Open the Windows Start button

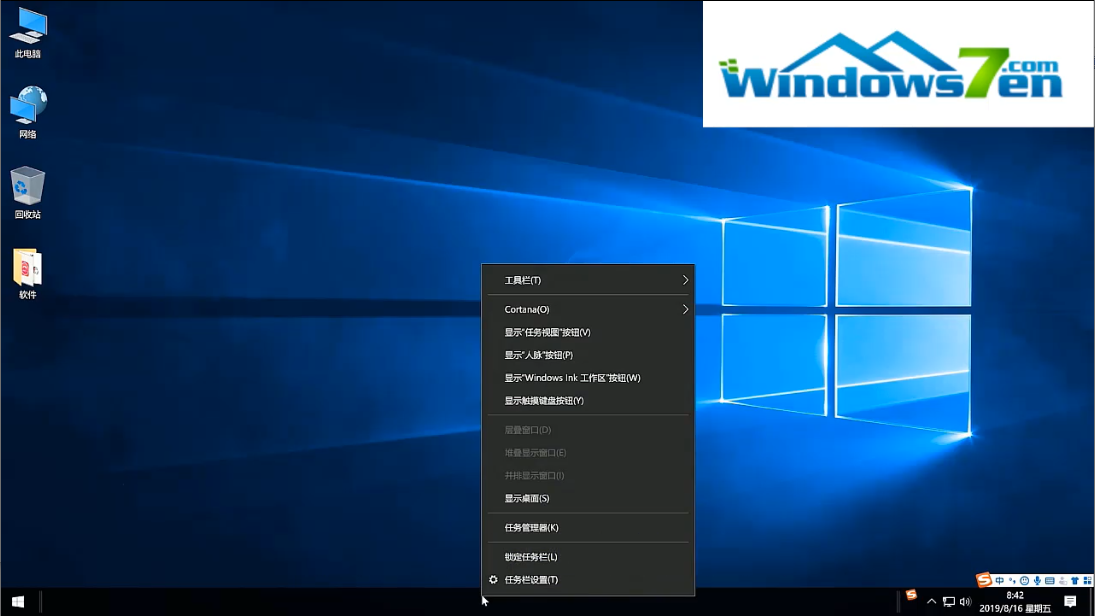click(18, 601)
